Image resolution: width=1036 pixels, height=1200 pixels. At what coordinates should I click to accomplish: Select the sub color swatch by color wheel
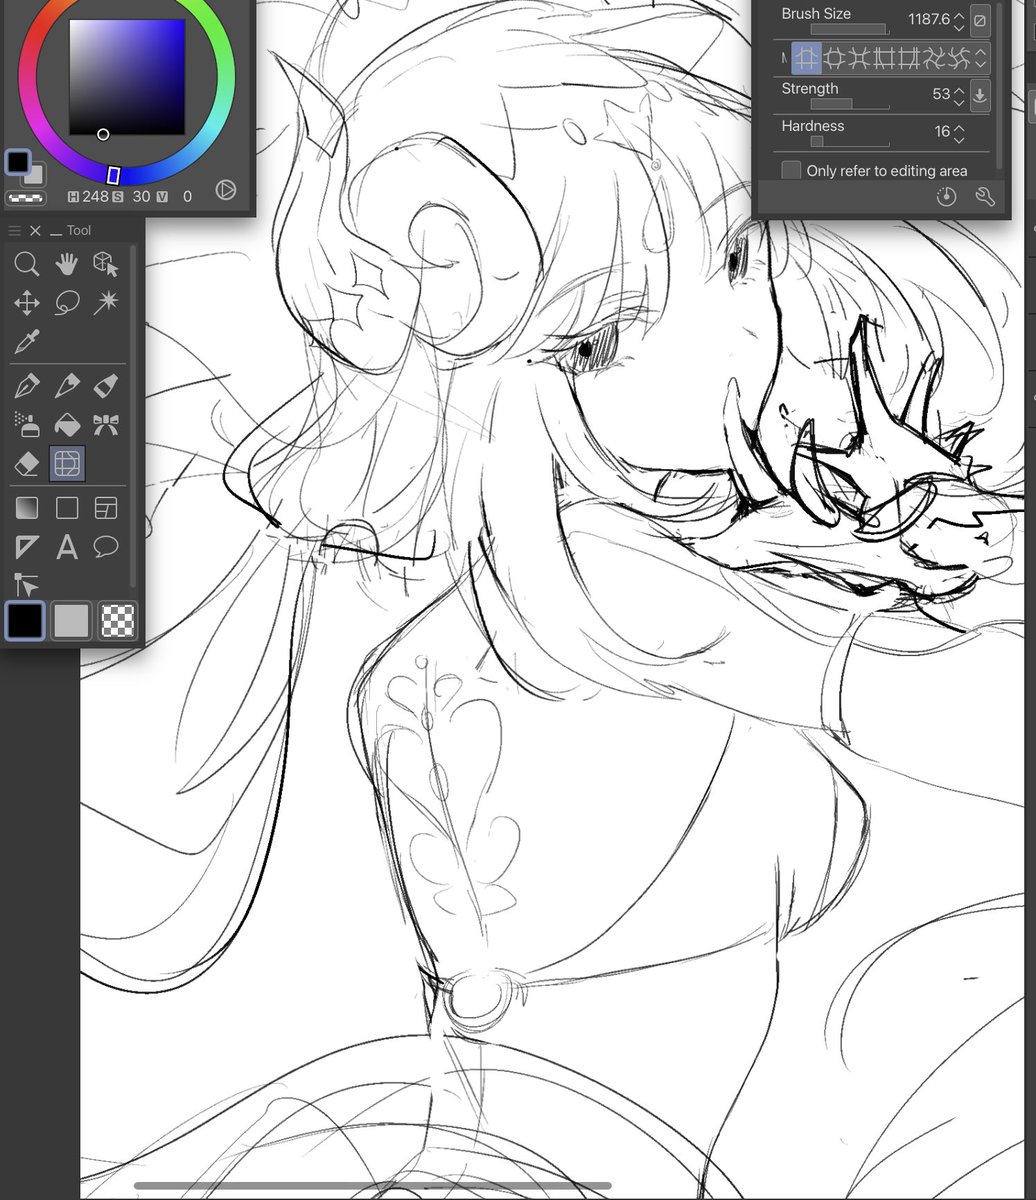click(x=36, y=176)
